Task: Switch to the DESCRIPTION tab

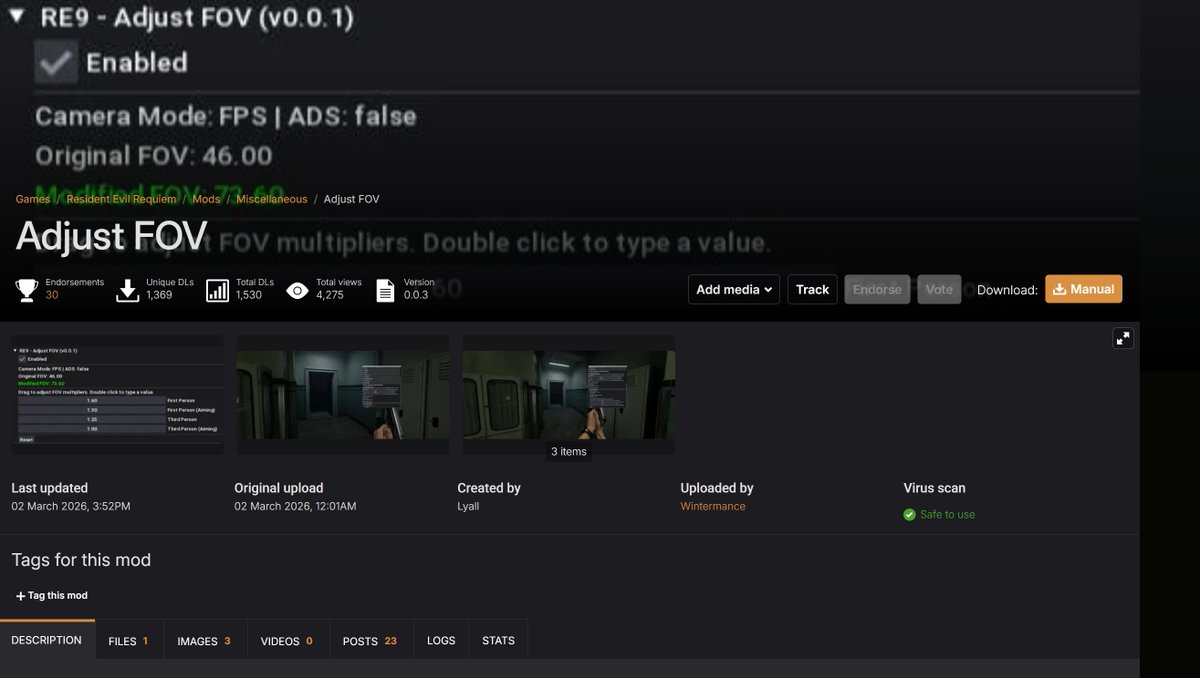Action: coord(47,640)
